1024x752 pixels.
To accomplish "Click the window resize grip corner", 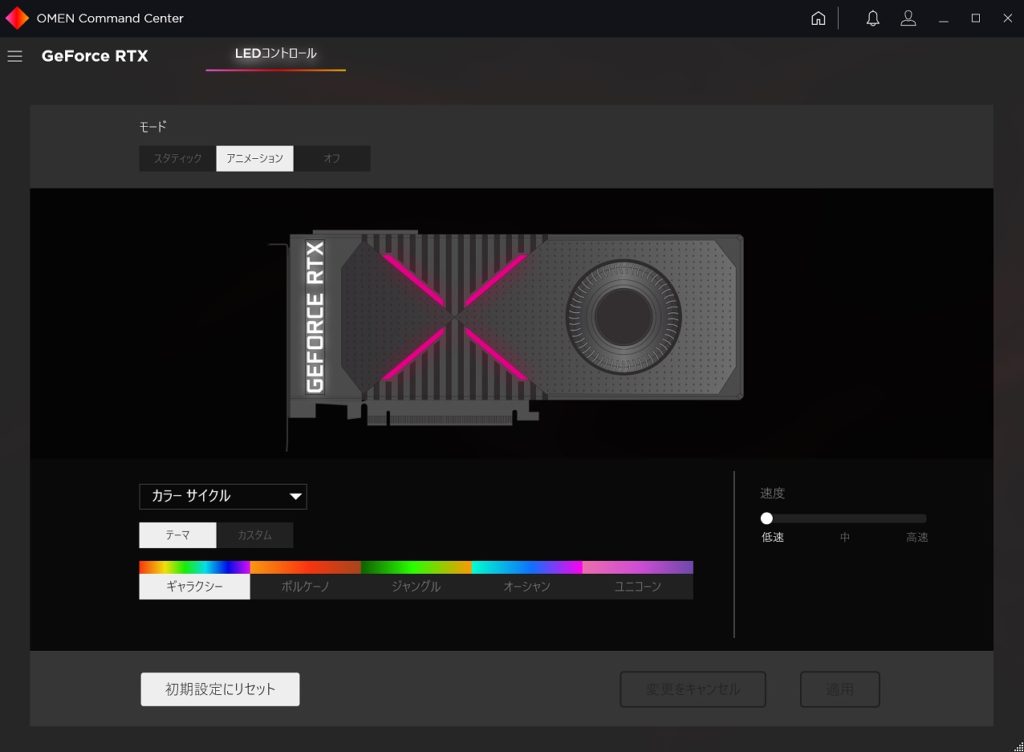I will 1018,746.
